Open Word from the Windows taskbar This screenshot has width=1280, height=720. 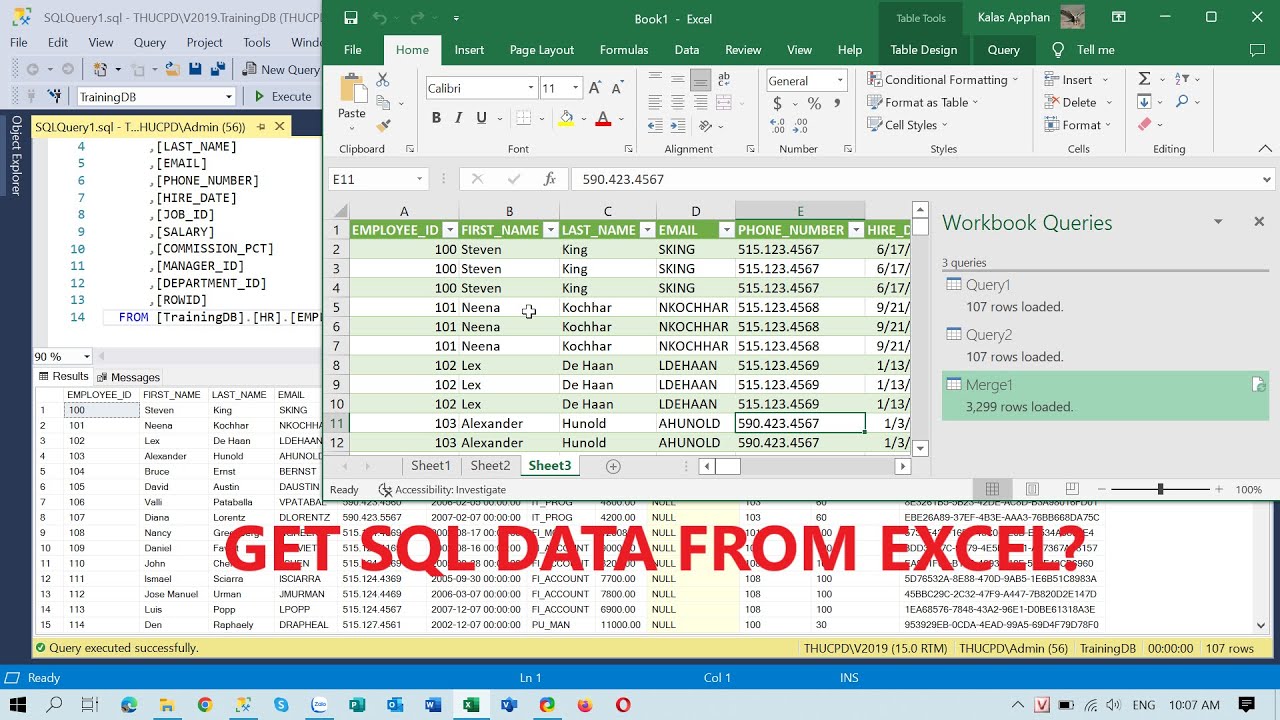click(432, 705)
